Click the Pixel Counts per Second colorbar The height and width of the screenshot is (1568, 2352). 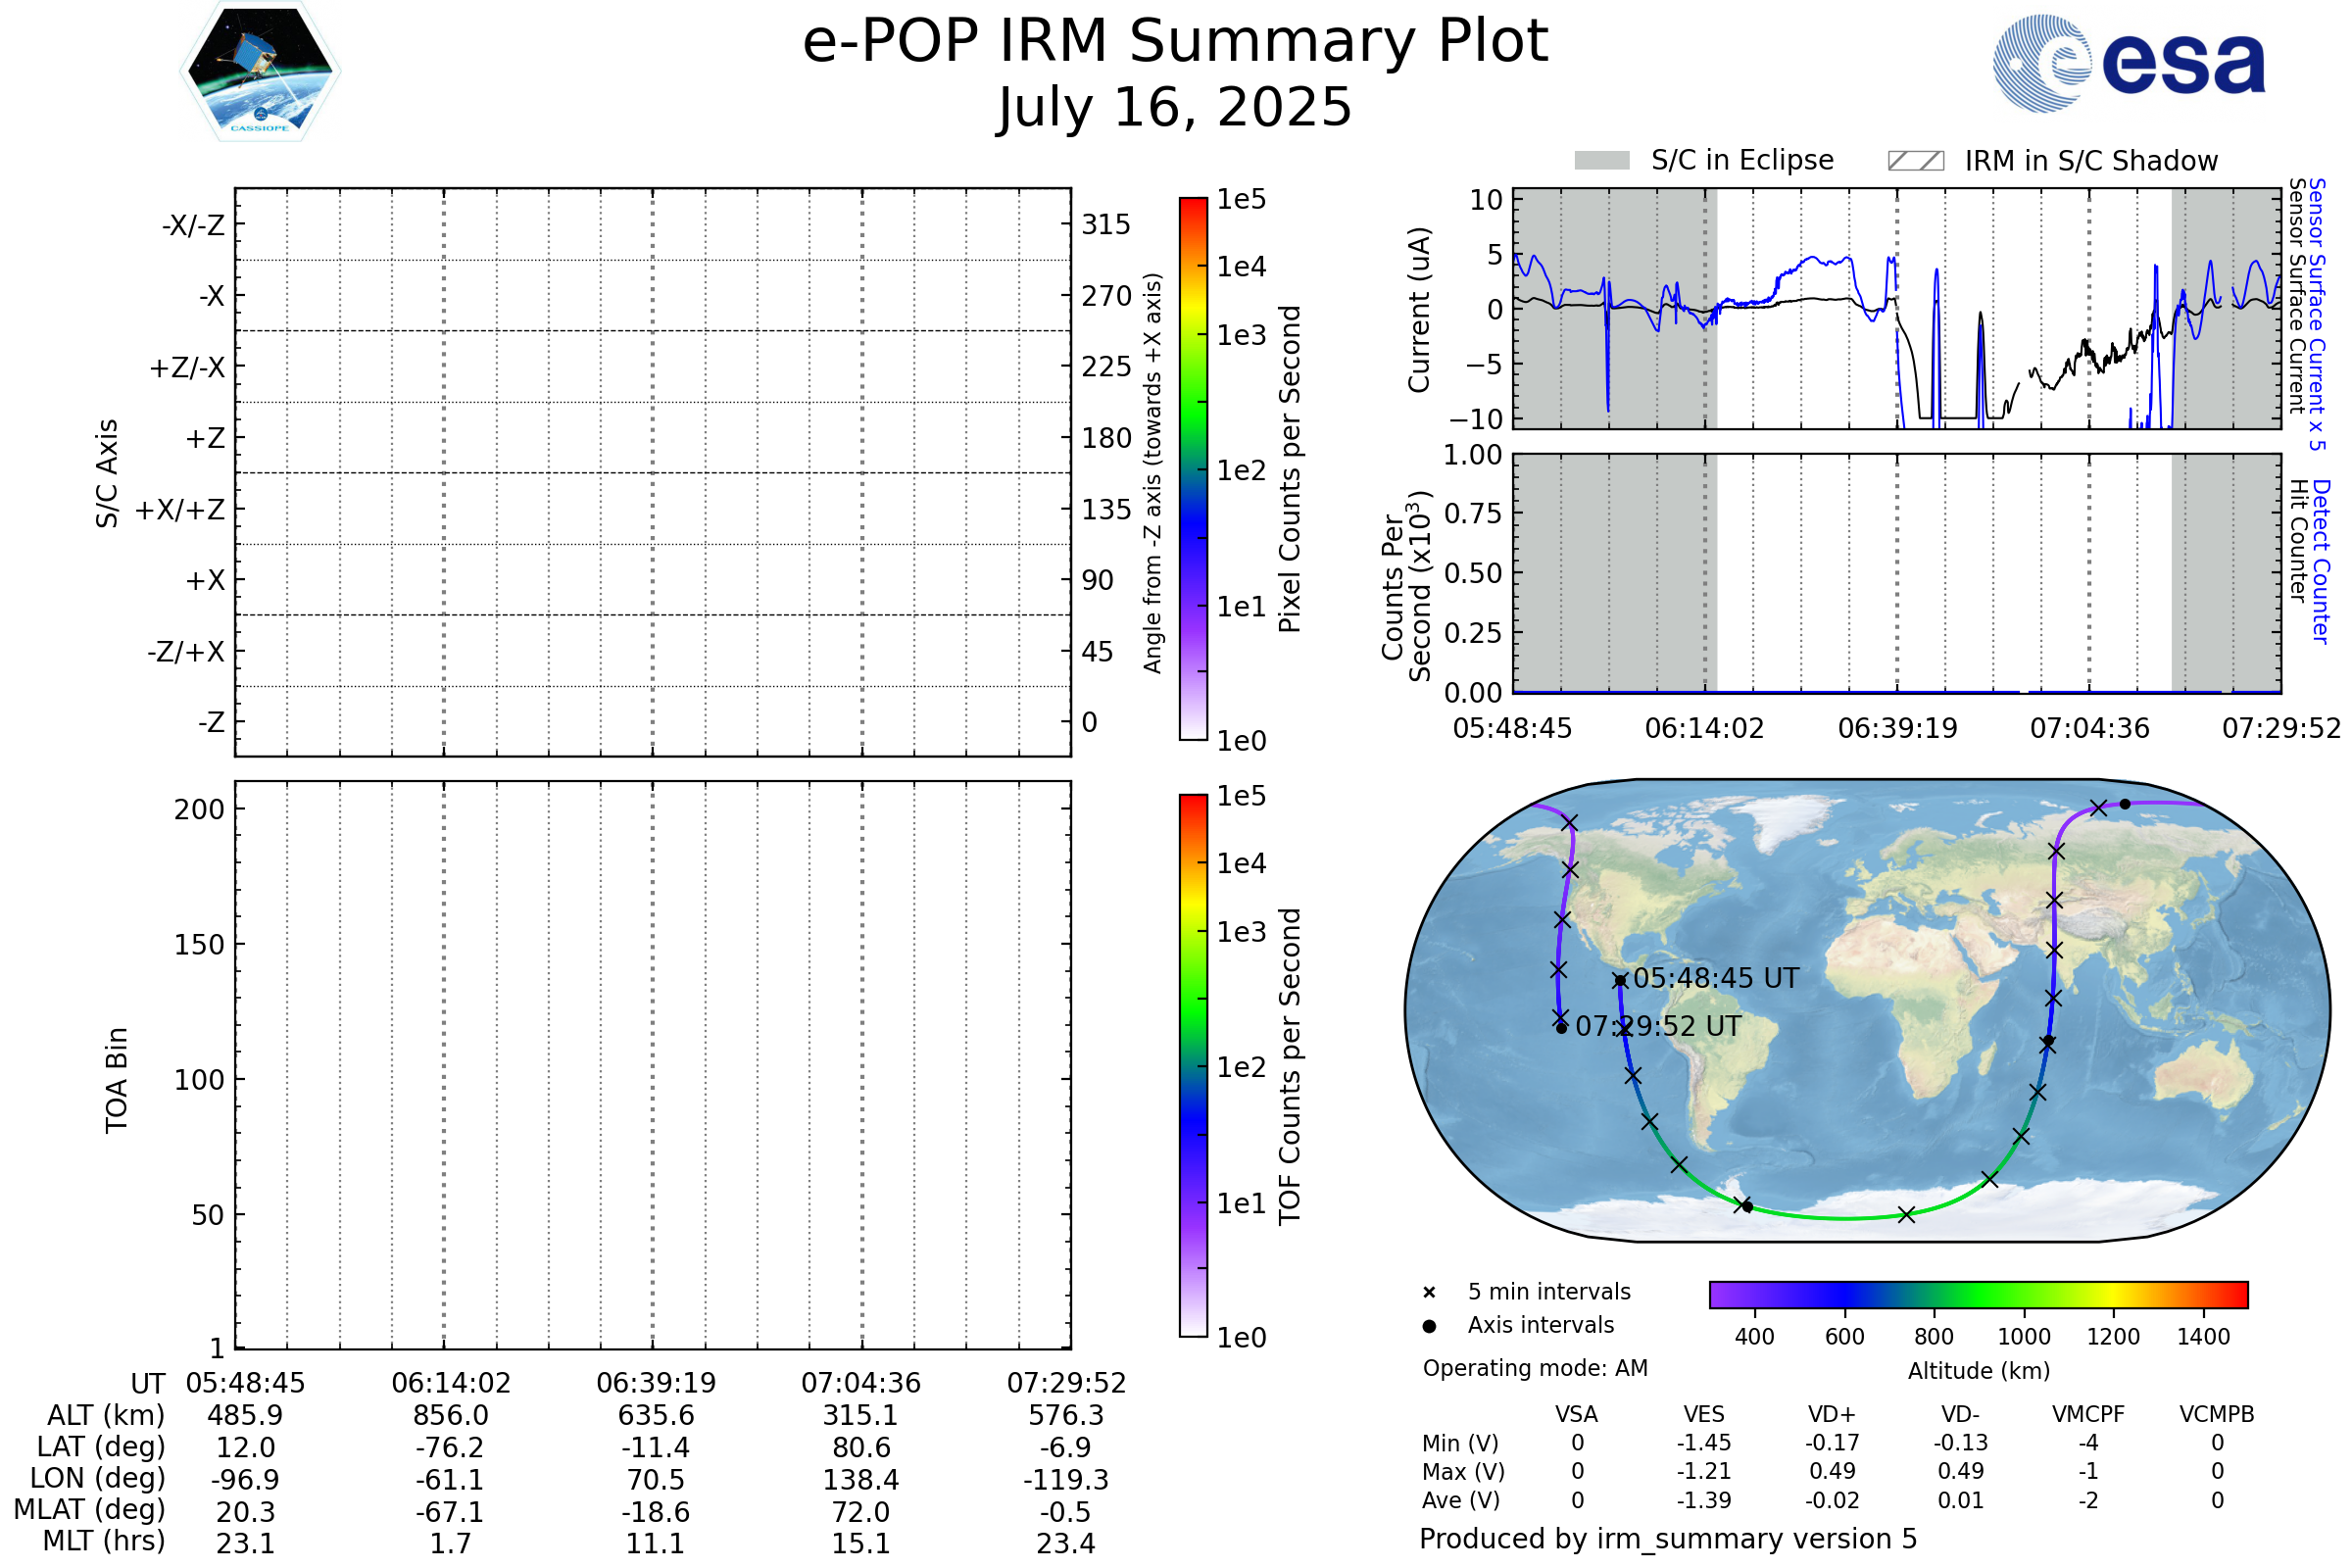[x=1193, y=468]
